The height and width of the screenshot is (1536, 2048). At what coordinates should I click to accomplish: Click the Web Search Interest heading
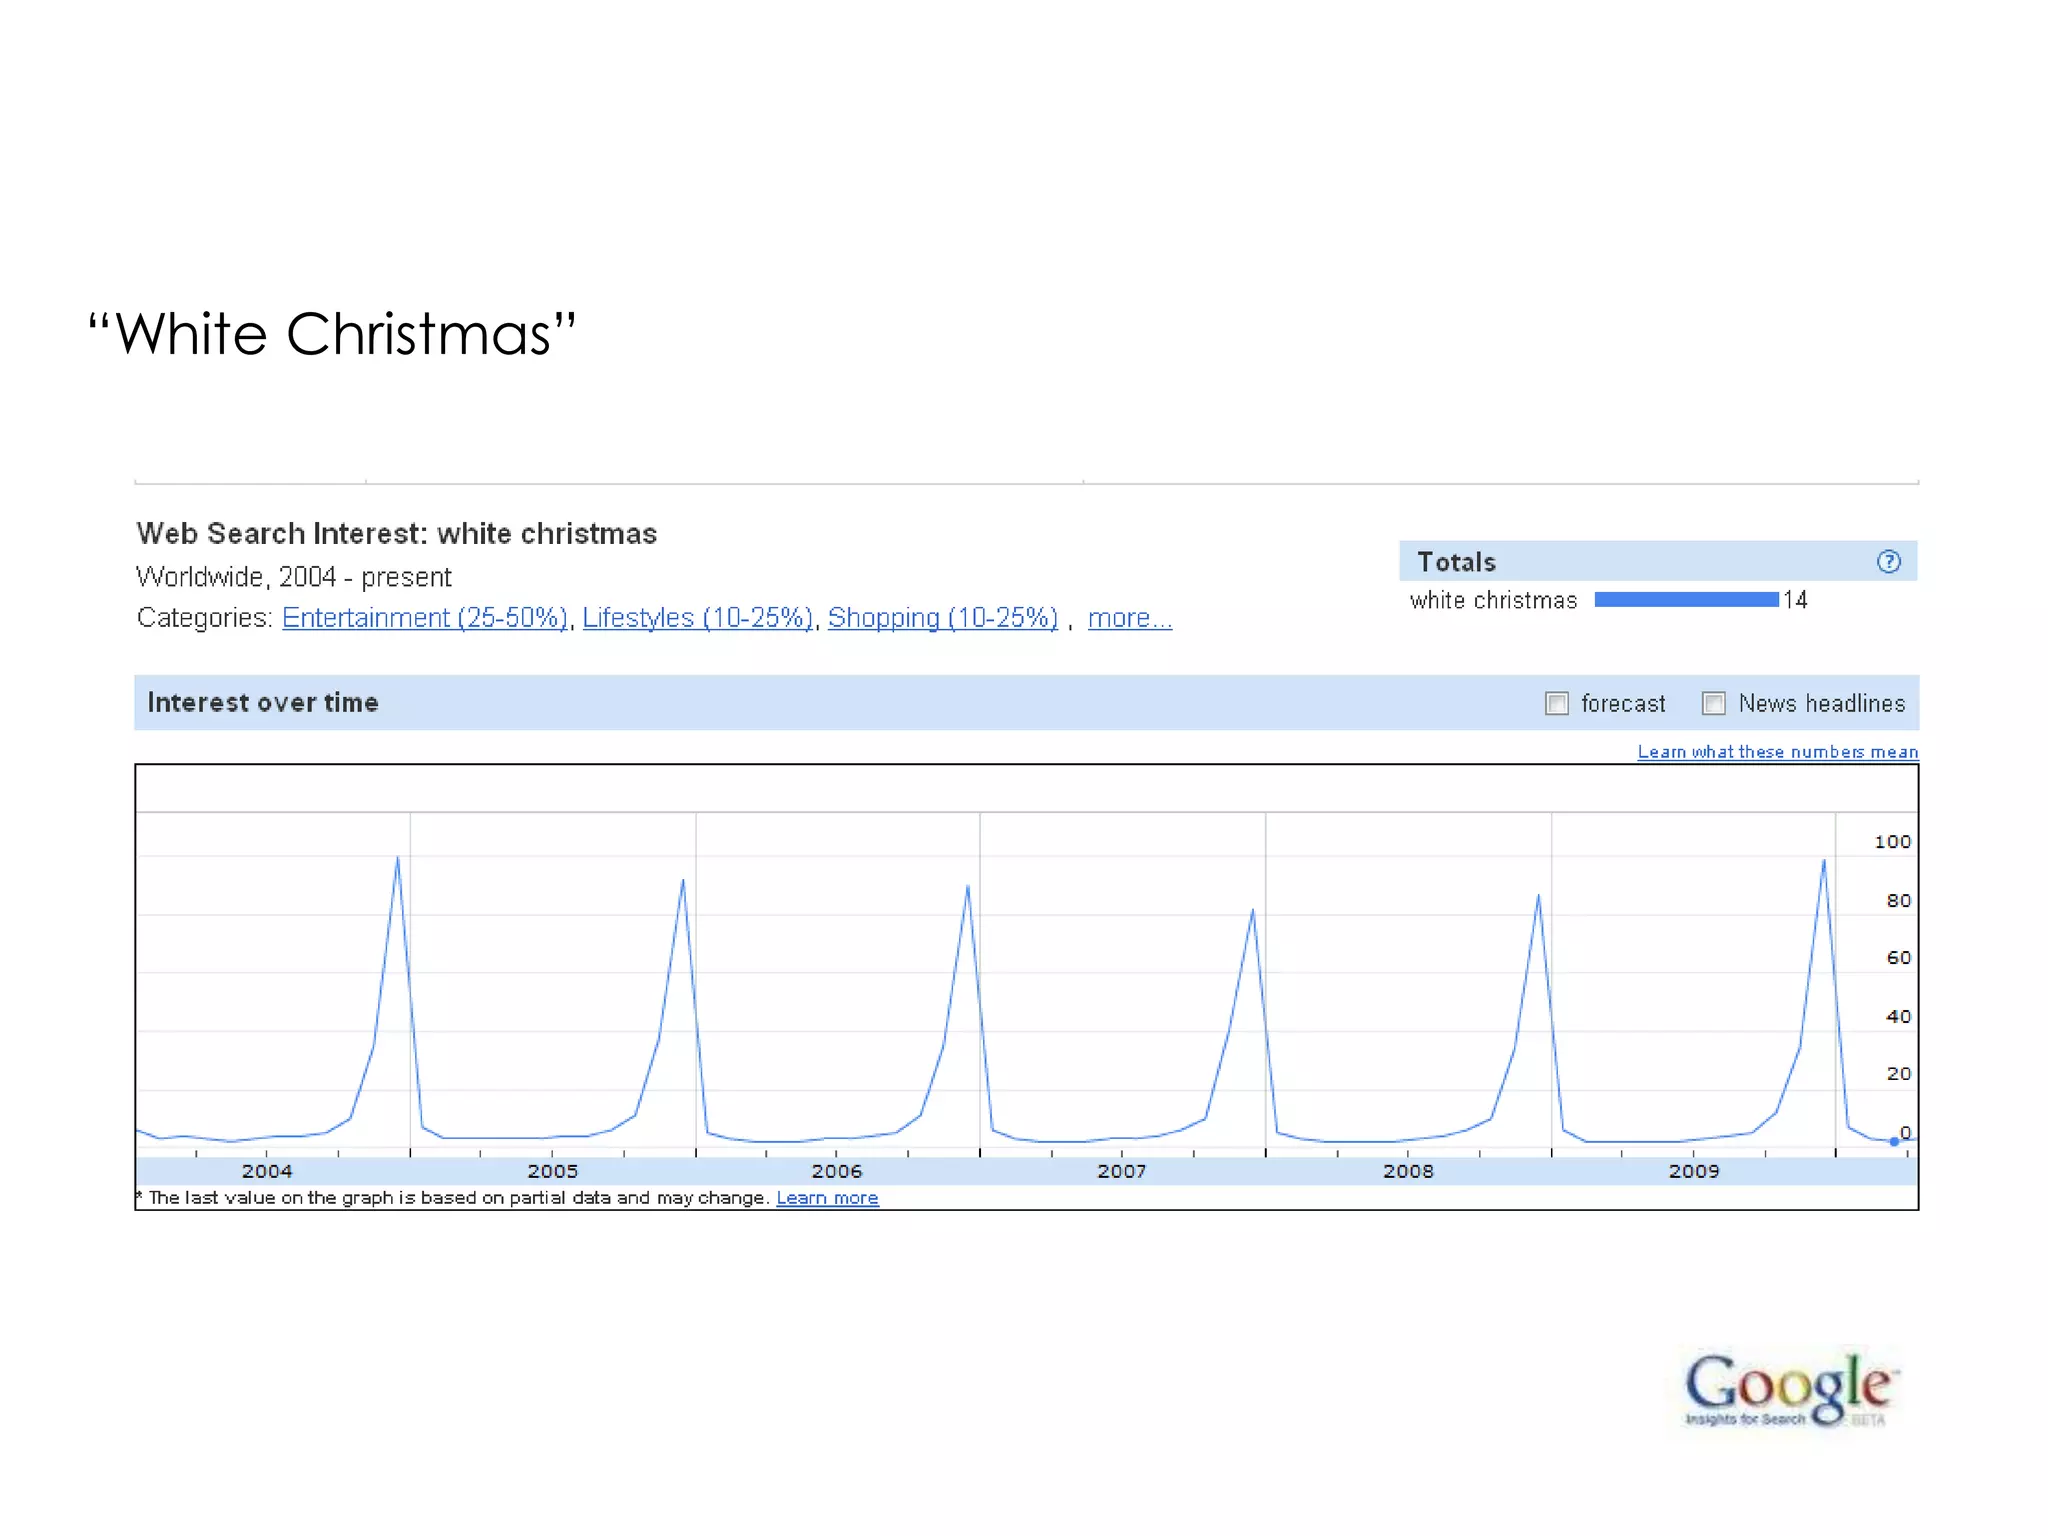coord(396,533)
